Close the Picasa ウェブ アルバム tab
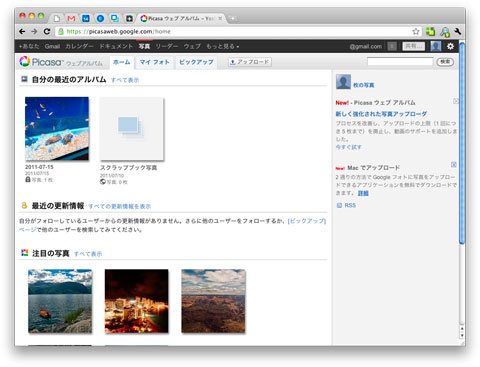480x367 pixels. coord(220,18)
